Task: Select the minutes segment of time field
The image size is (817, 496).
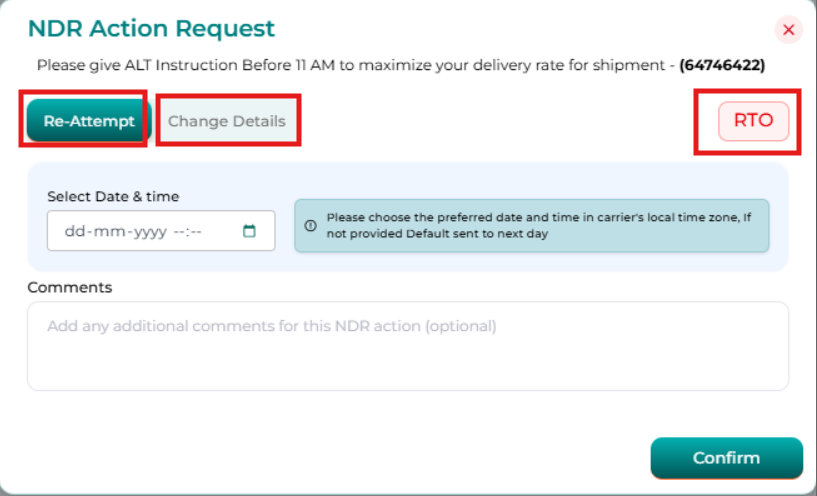Action: point(196,231)
